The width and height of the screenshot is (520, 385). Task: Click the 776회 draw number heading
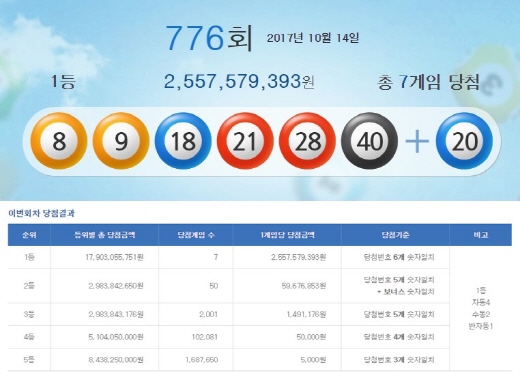209,38
